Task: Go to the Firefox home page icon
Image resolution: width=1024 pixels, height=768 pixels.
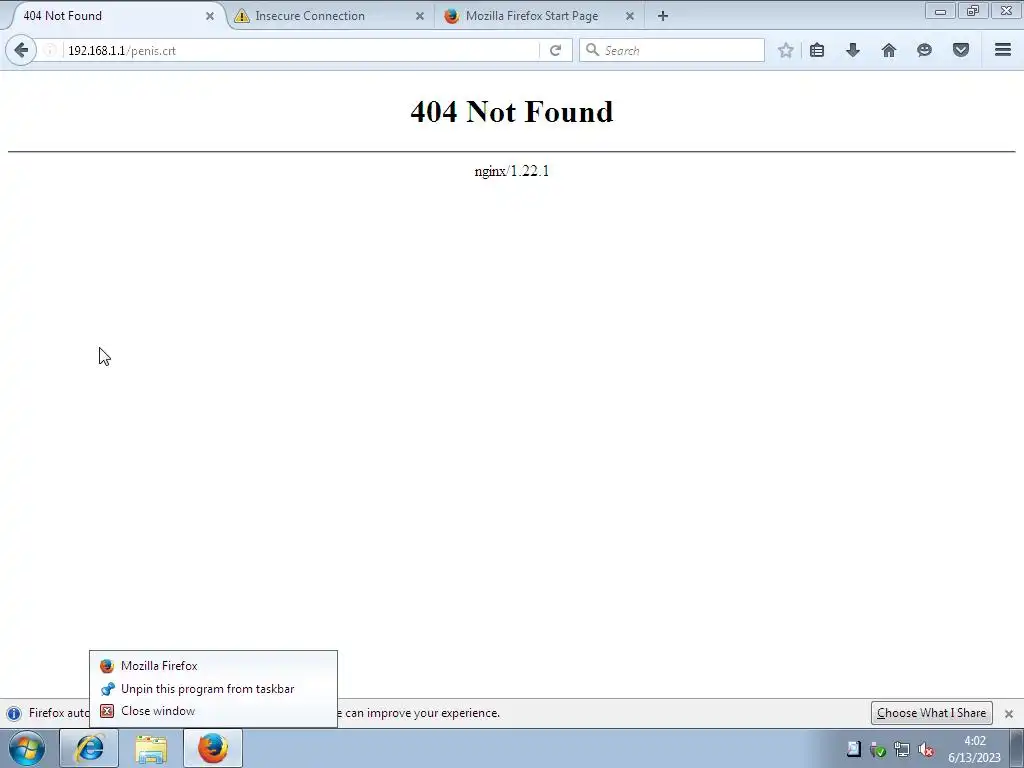Action: point(889,50)
